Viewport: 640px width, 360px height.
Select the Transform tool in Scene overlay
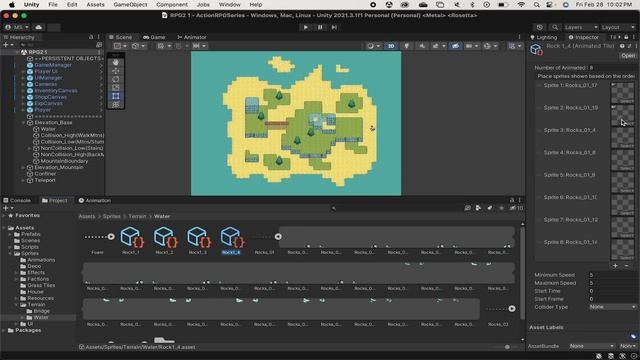coord(116,104)
